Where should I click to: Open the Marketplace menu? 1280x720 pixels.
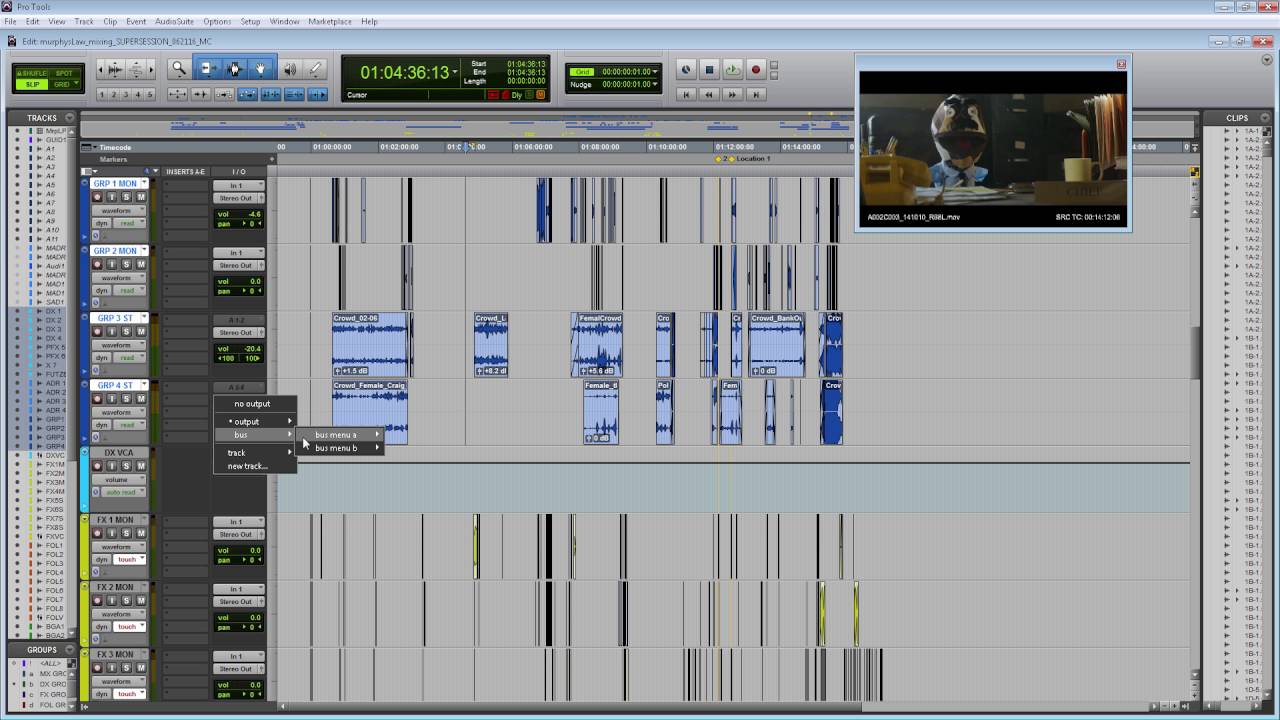click(x=329, y=21)
